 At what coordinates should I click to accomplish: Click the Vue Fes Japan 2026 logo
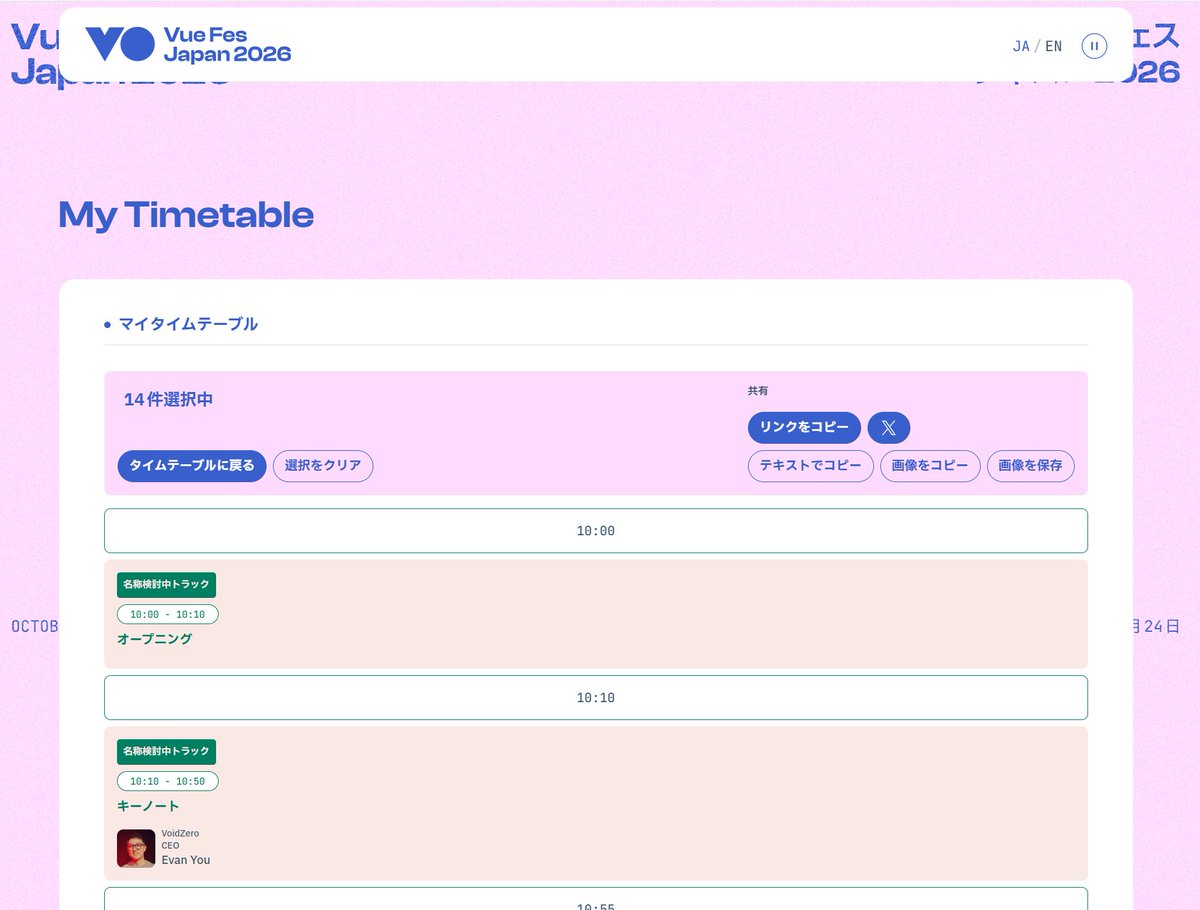[x=188, y=45]
